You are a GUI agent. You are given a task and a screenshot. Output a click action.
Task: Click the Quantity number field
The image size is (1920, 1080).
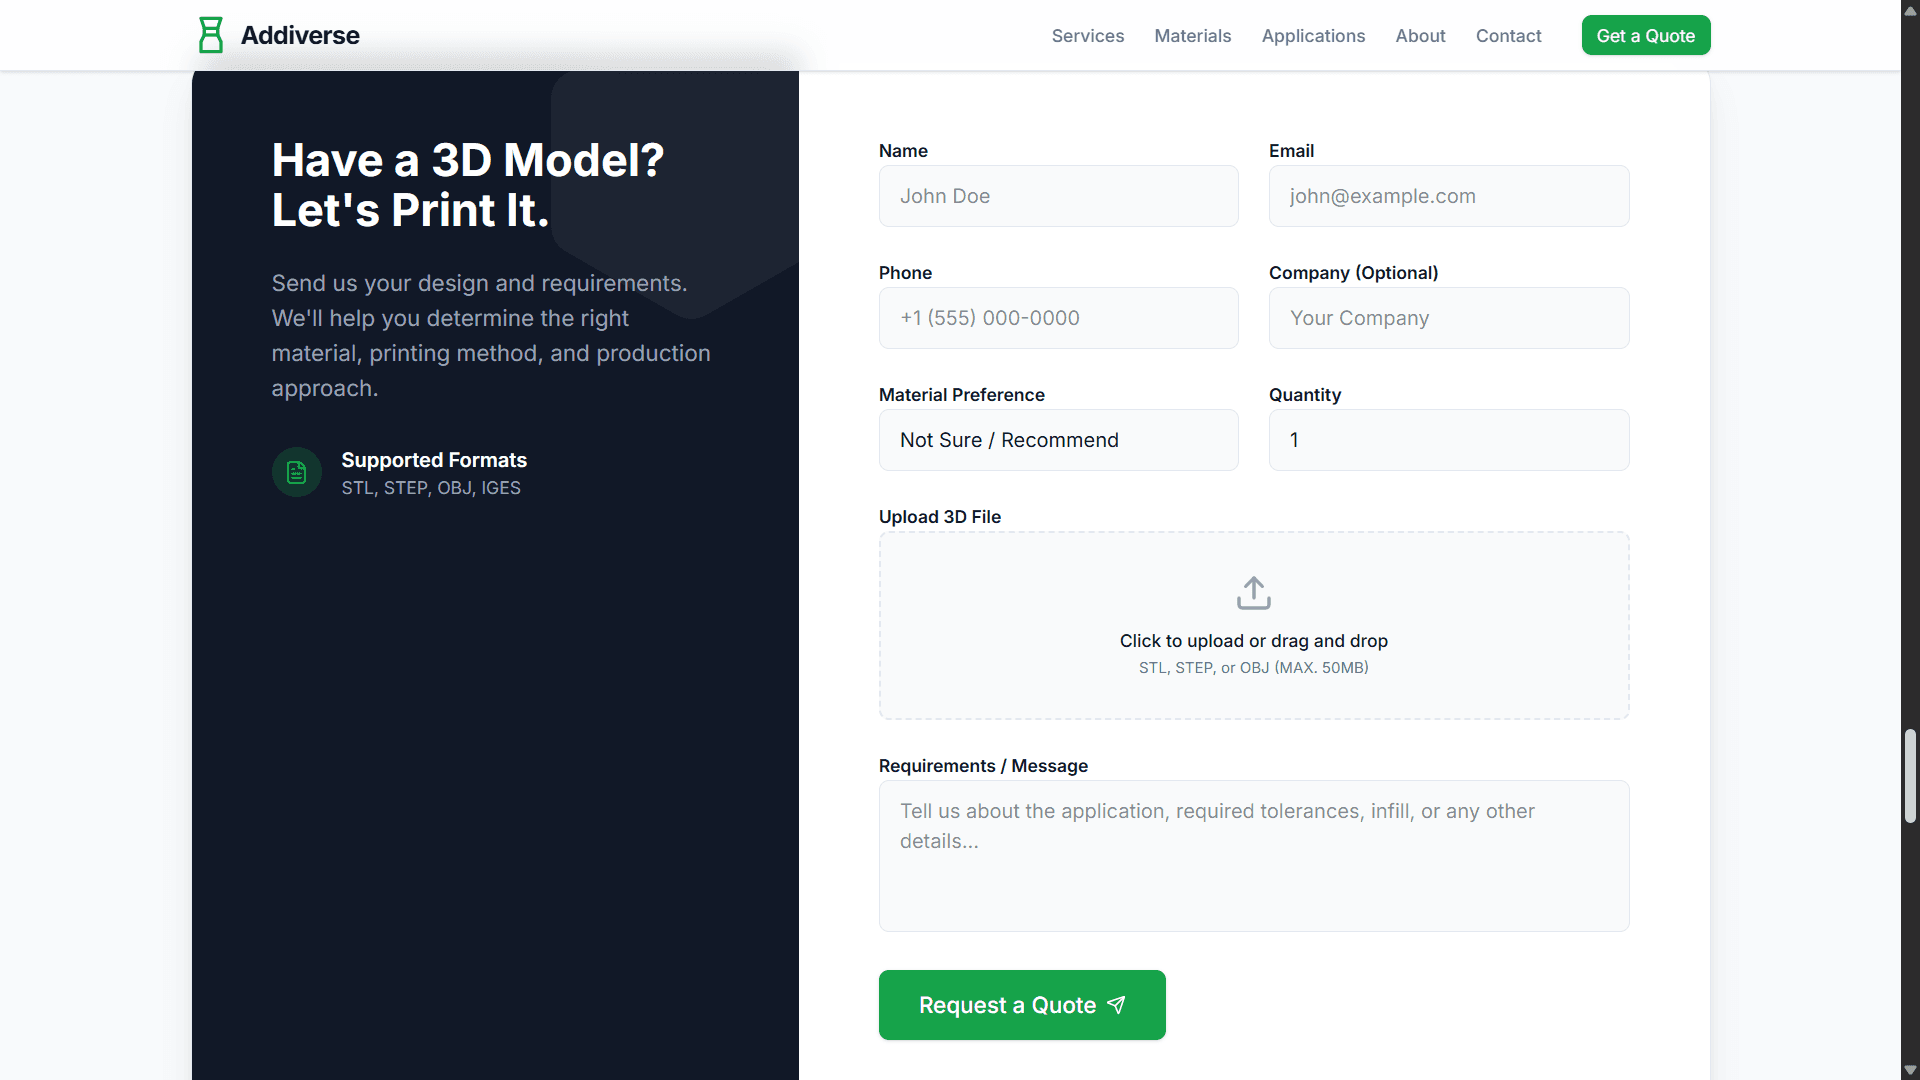[1449, 440]
